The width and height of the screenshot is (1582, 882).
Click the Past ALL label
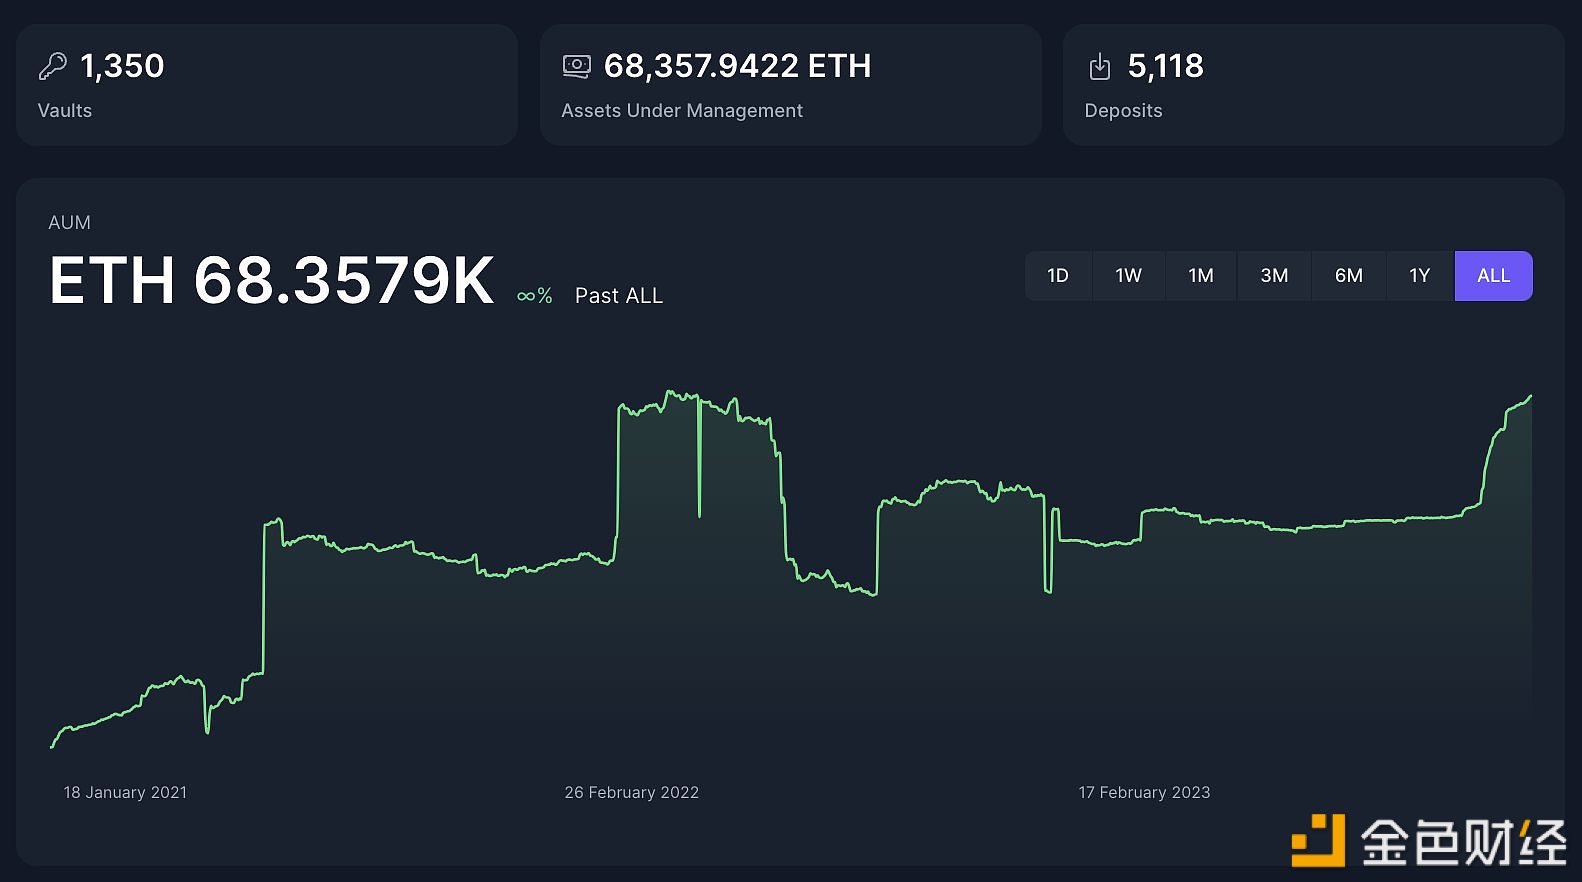[619, 296]
